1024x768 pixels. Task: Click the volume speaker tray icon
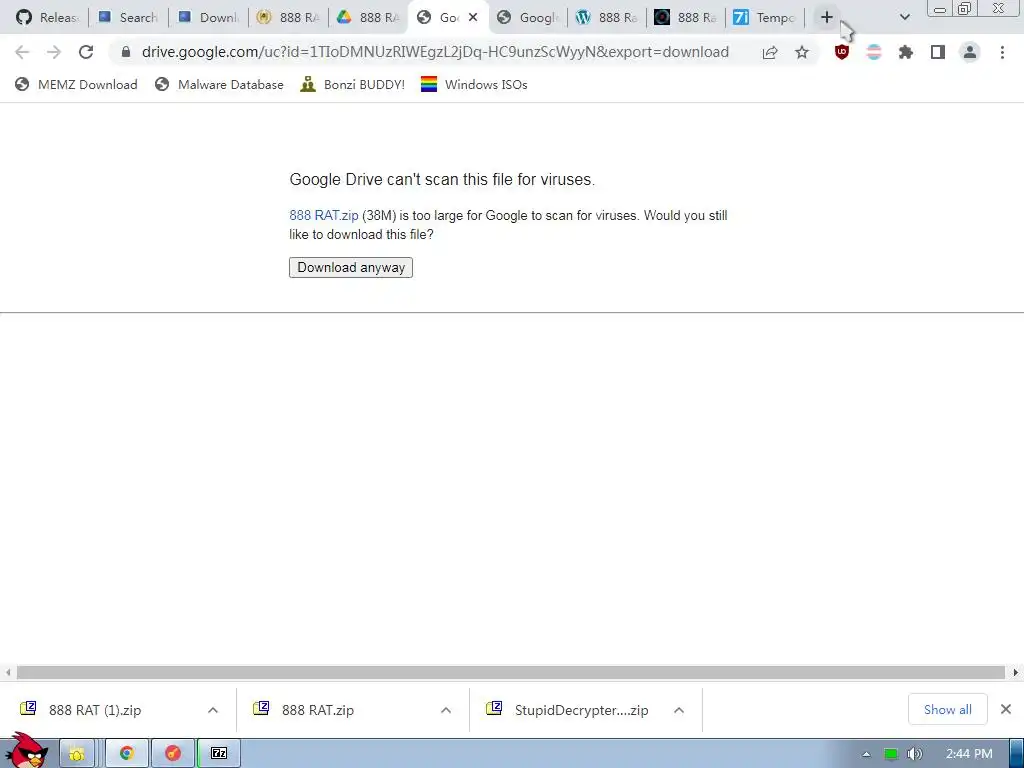point(915,754)
